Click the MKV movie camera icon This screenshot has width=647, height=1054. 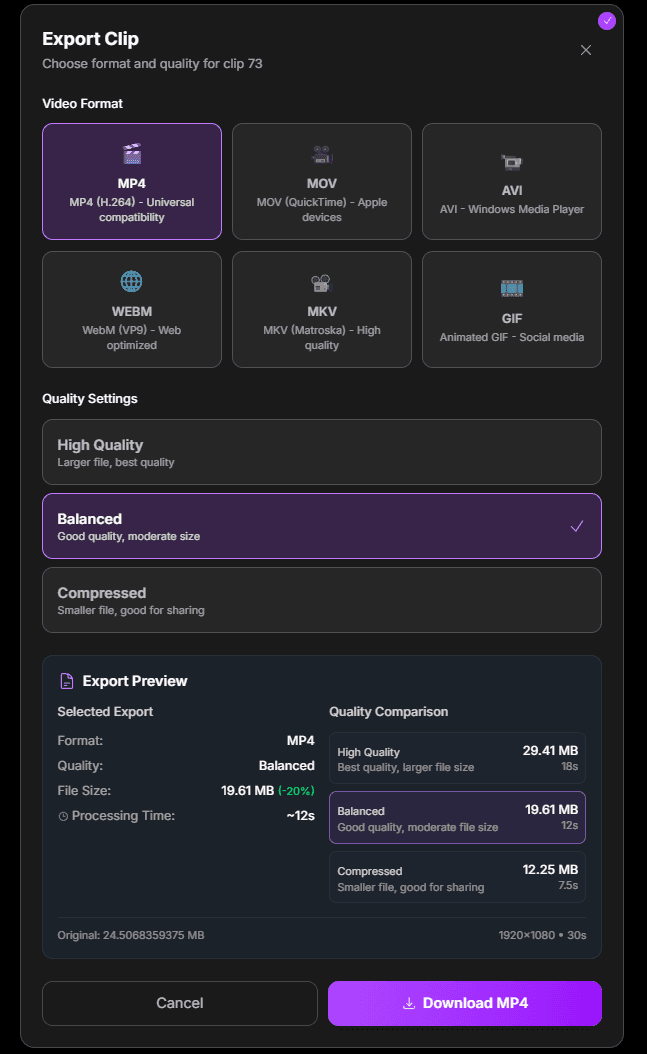coord(321,281)
